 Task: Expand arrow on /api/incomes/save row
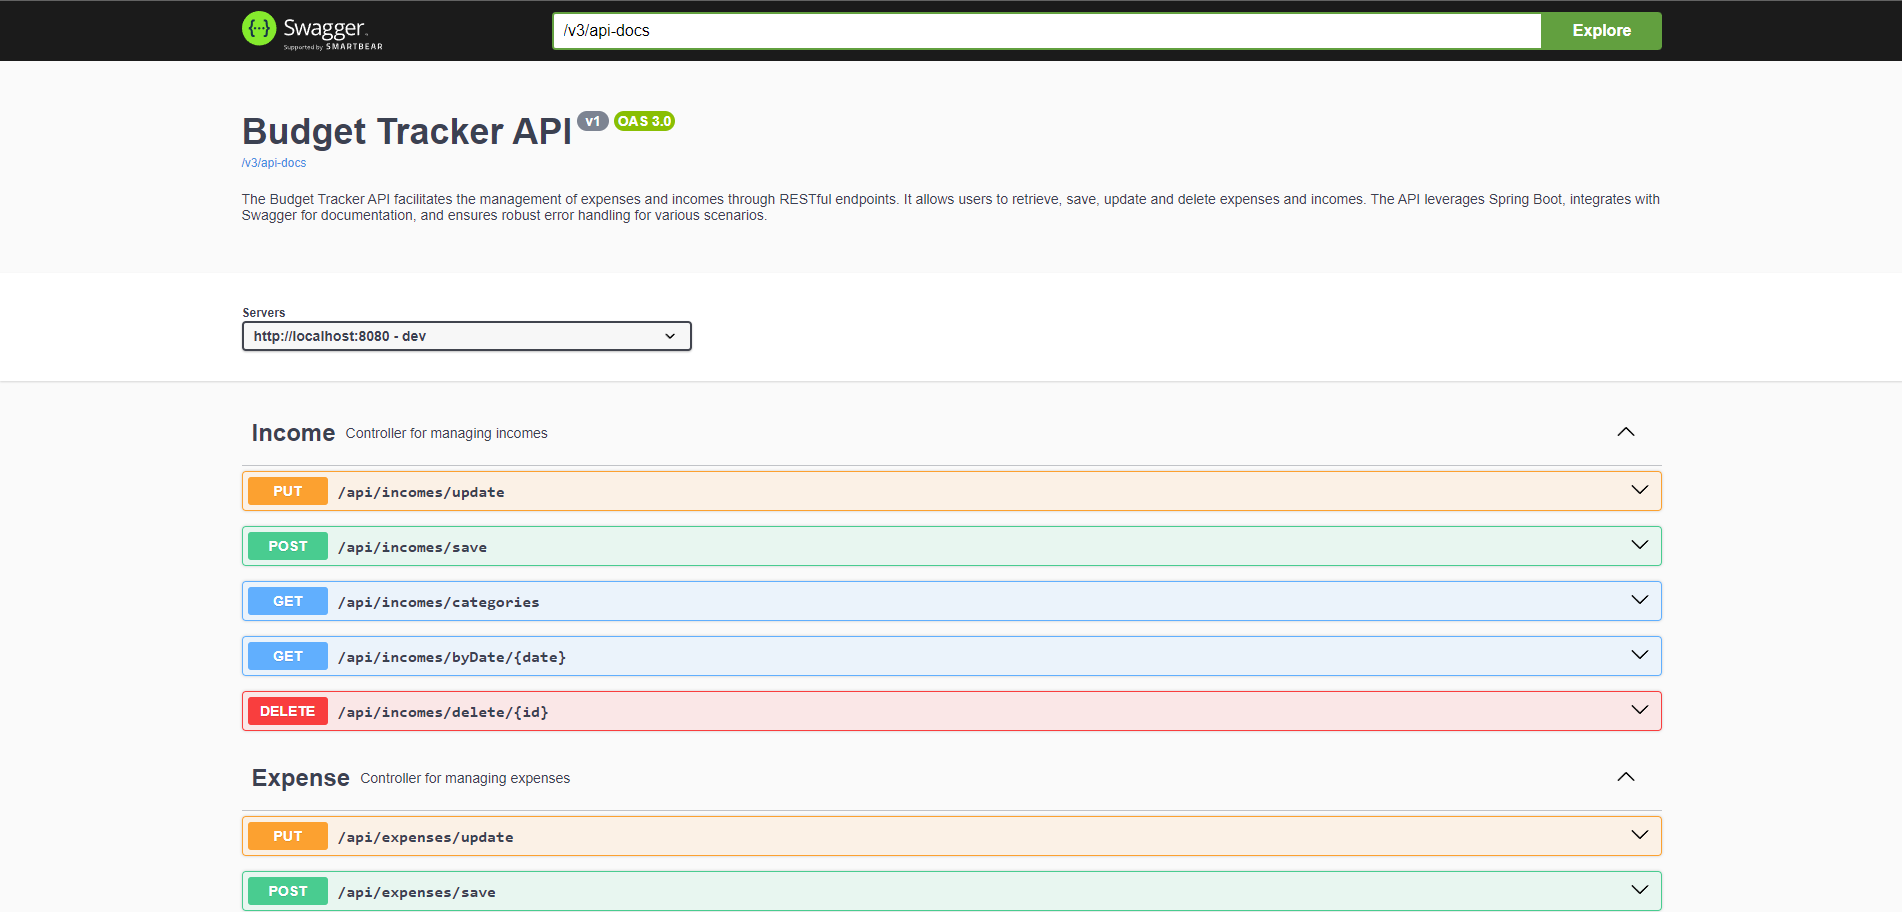pyautogui.click(x=1640, y=545)
